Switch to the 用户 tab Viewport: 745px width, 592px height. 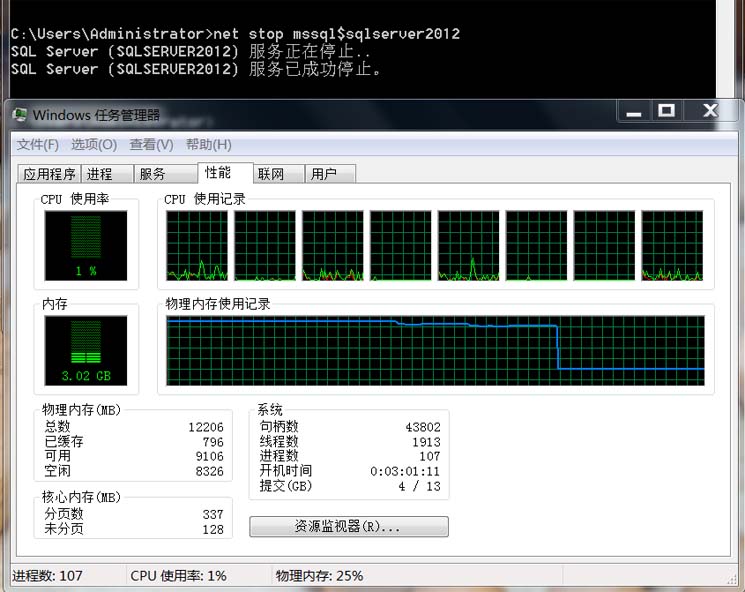point(324,174)
